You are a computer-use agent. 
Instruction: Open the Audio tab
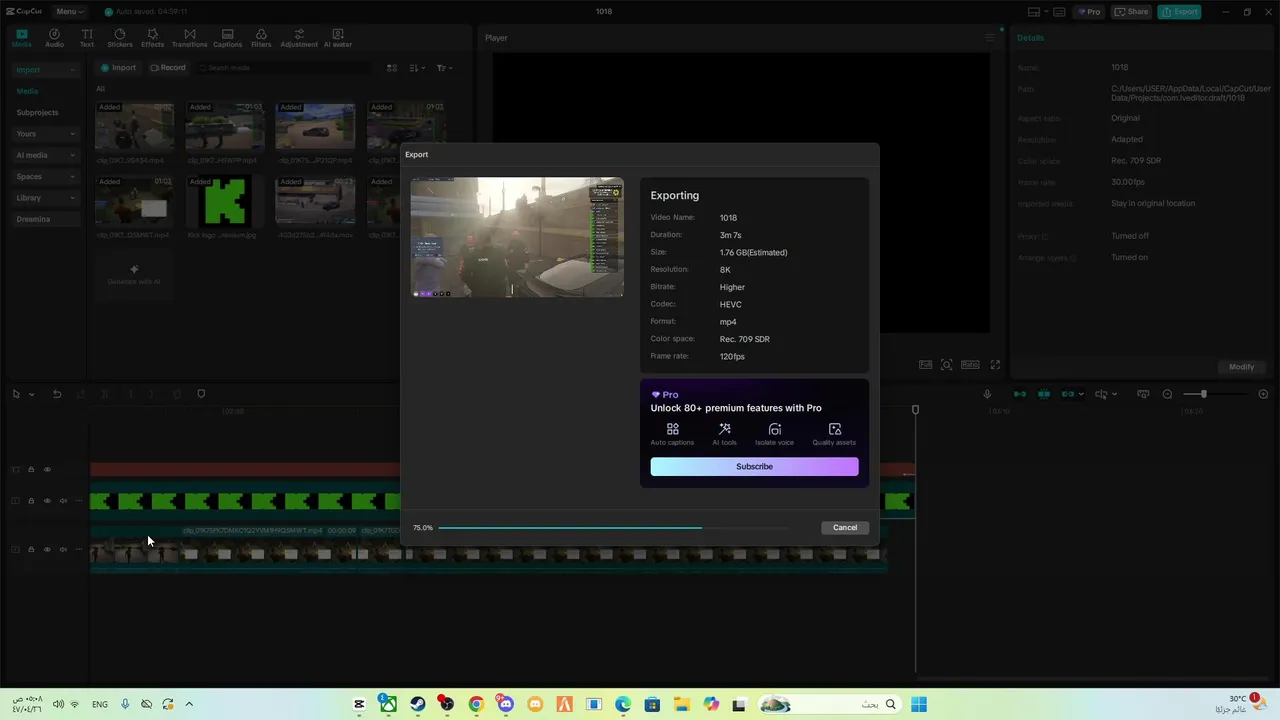click(54, 38)
